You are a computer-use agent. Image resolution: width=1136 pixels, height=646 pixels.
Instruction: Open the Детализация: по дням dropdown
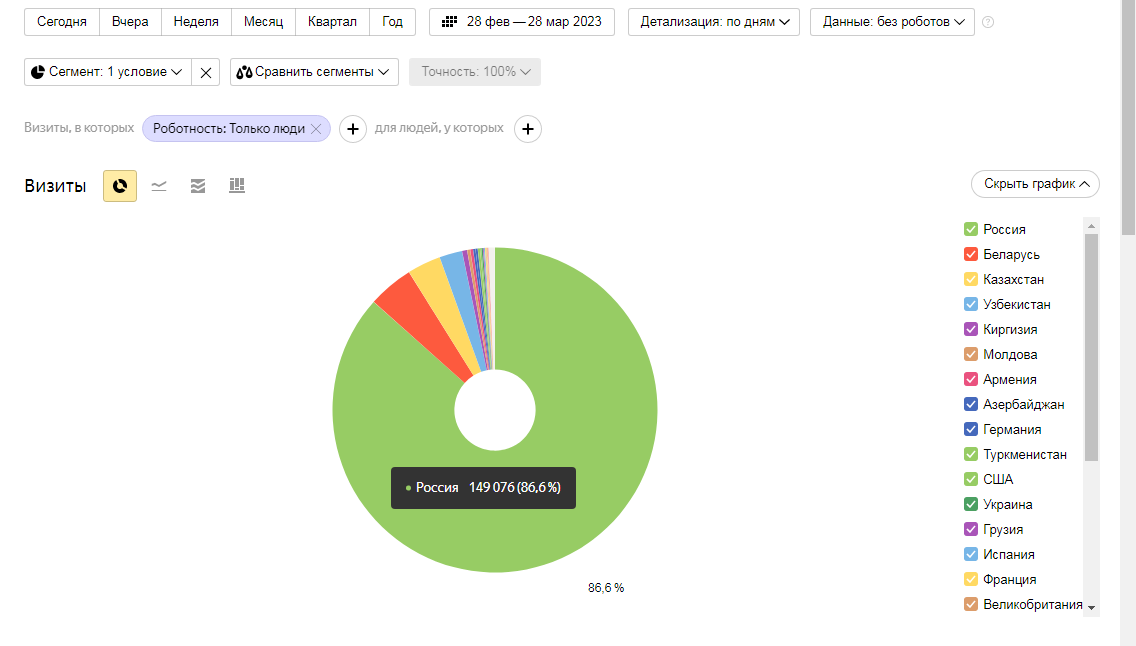714,22
